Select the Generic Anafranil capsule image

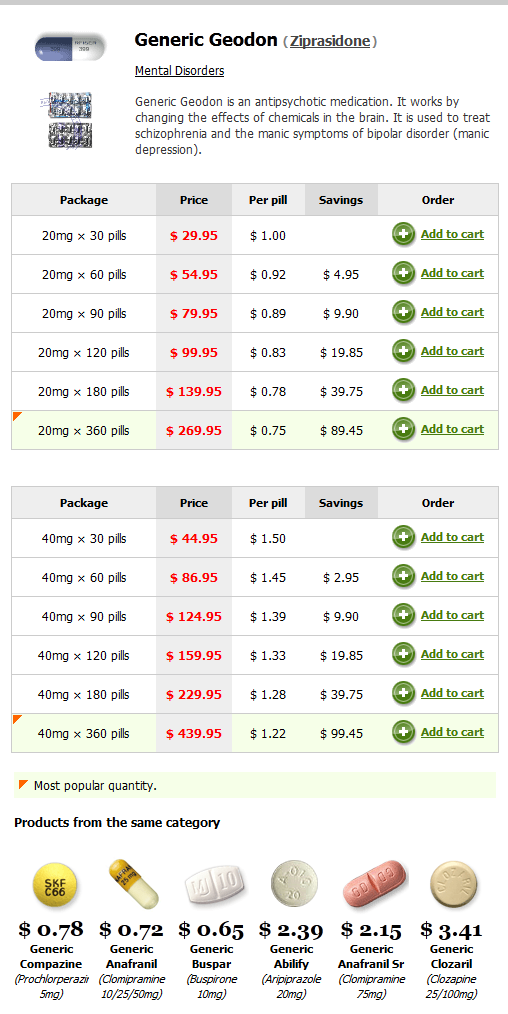(x=132, y=883)
